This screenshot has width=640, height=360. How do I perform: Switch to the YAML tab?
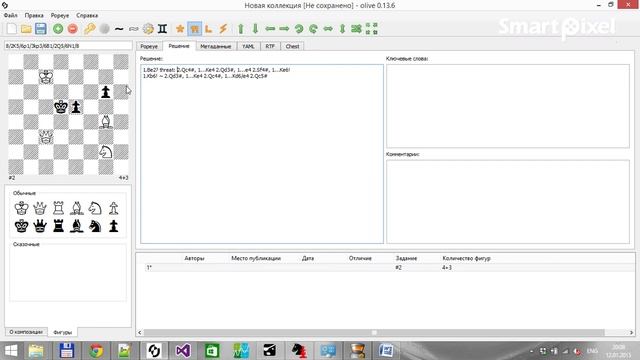pos(248,46)
